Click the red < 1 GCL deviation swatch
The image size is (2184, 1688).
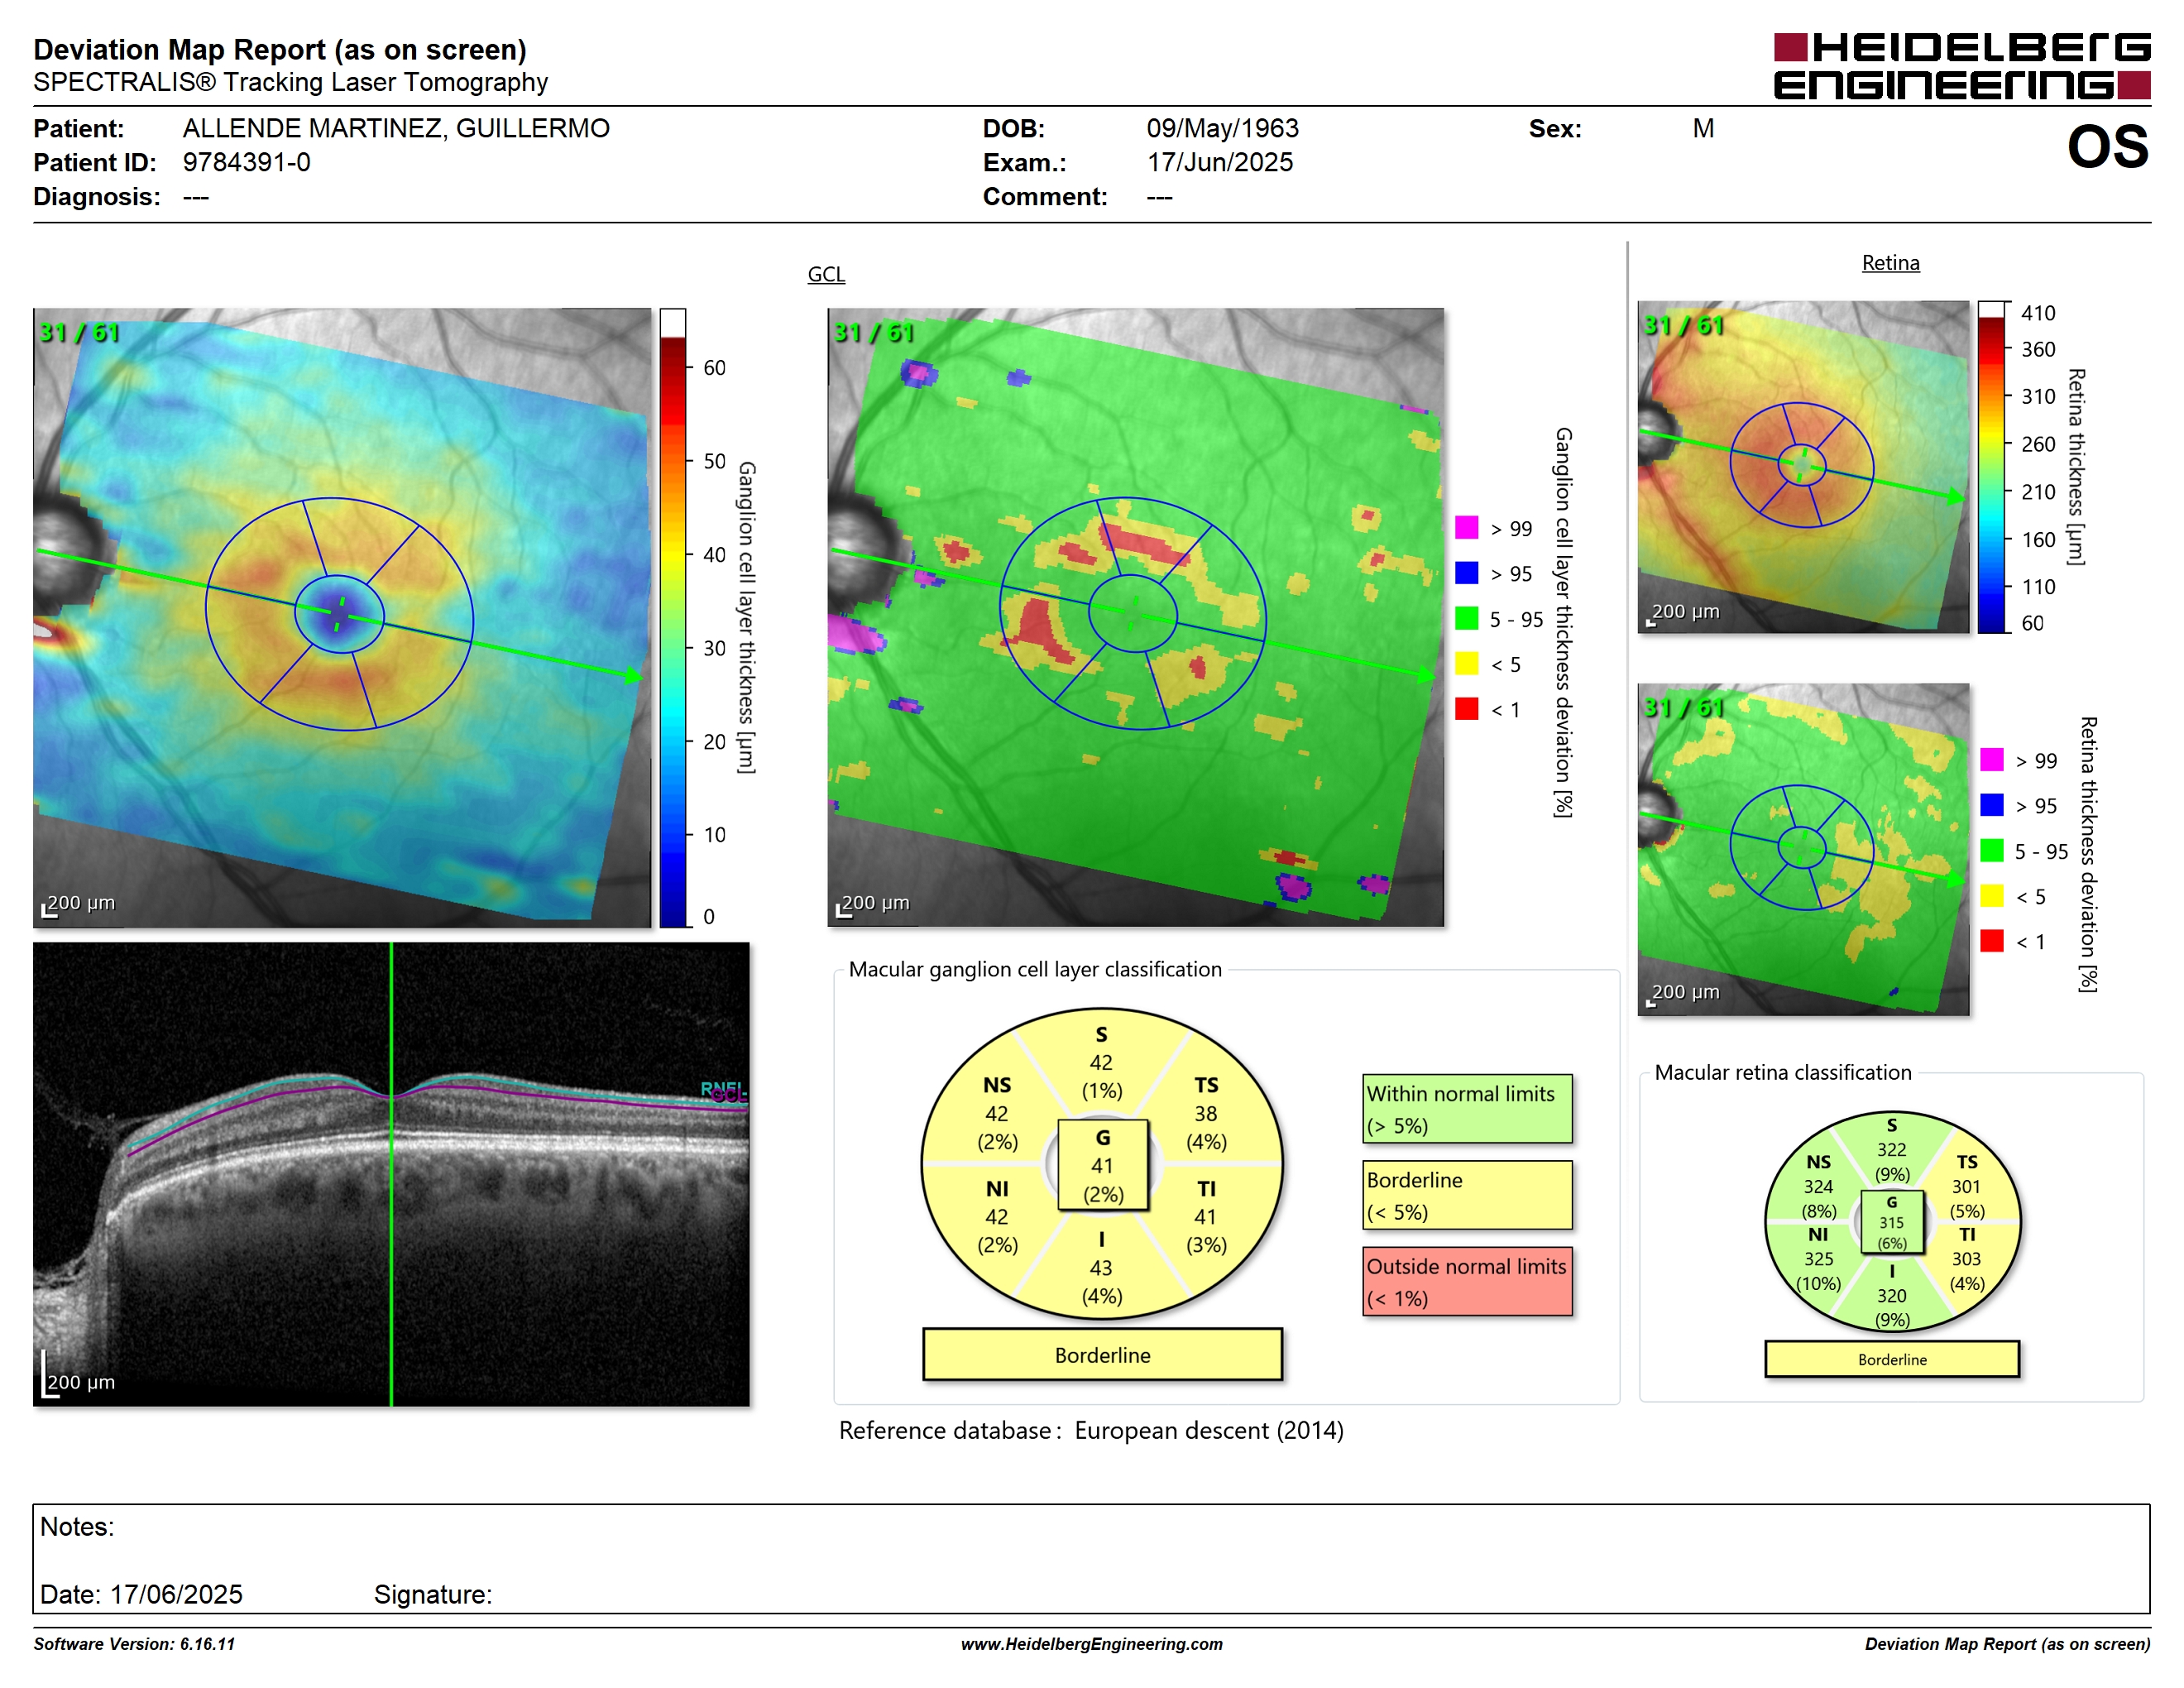click(x=1466, y=709)
